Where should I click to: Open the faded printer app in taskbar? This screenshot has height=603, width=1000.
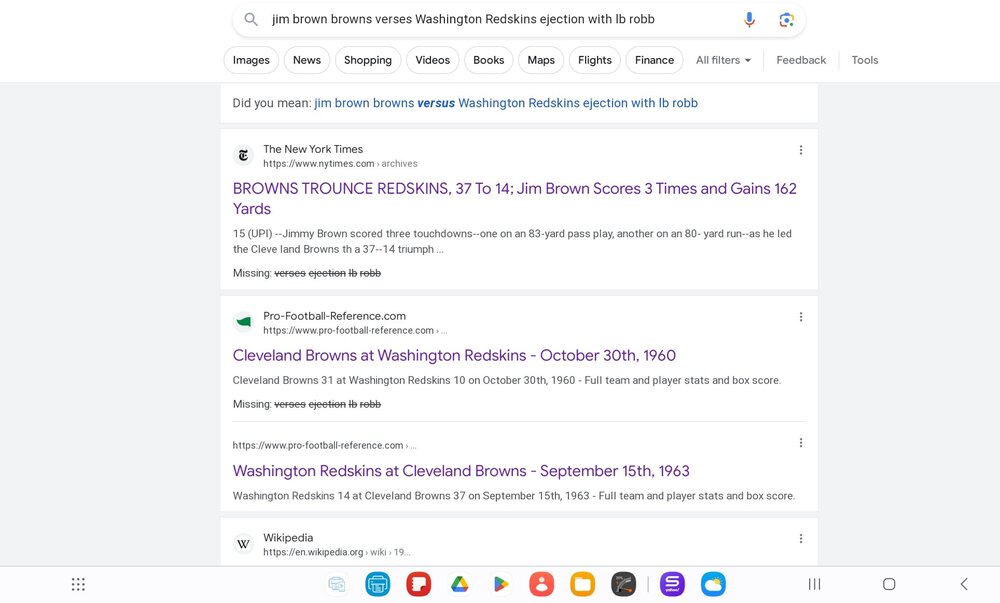[x=337, y=585]
